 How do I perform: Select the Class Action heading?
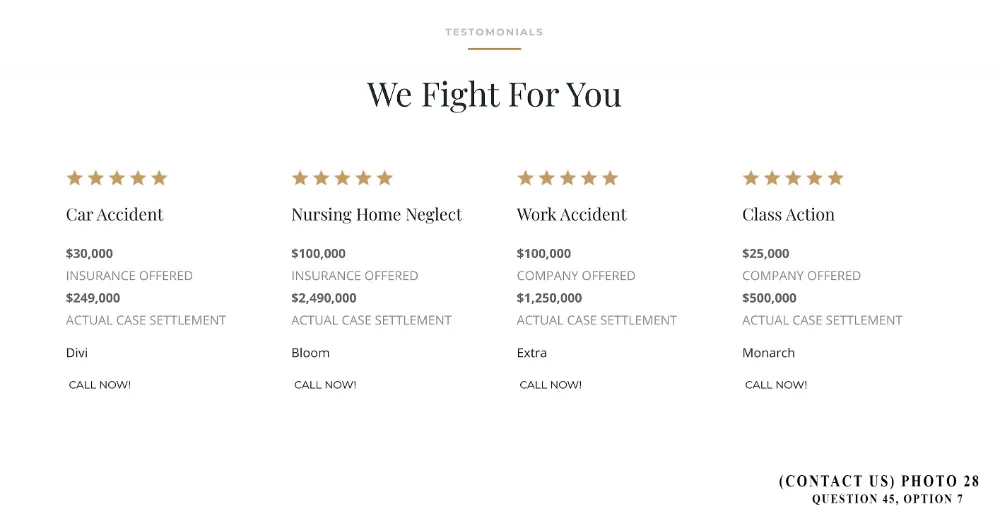[788, 214]
